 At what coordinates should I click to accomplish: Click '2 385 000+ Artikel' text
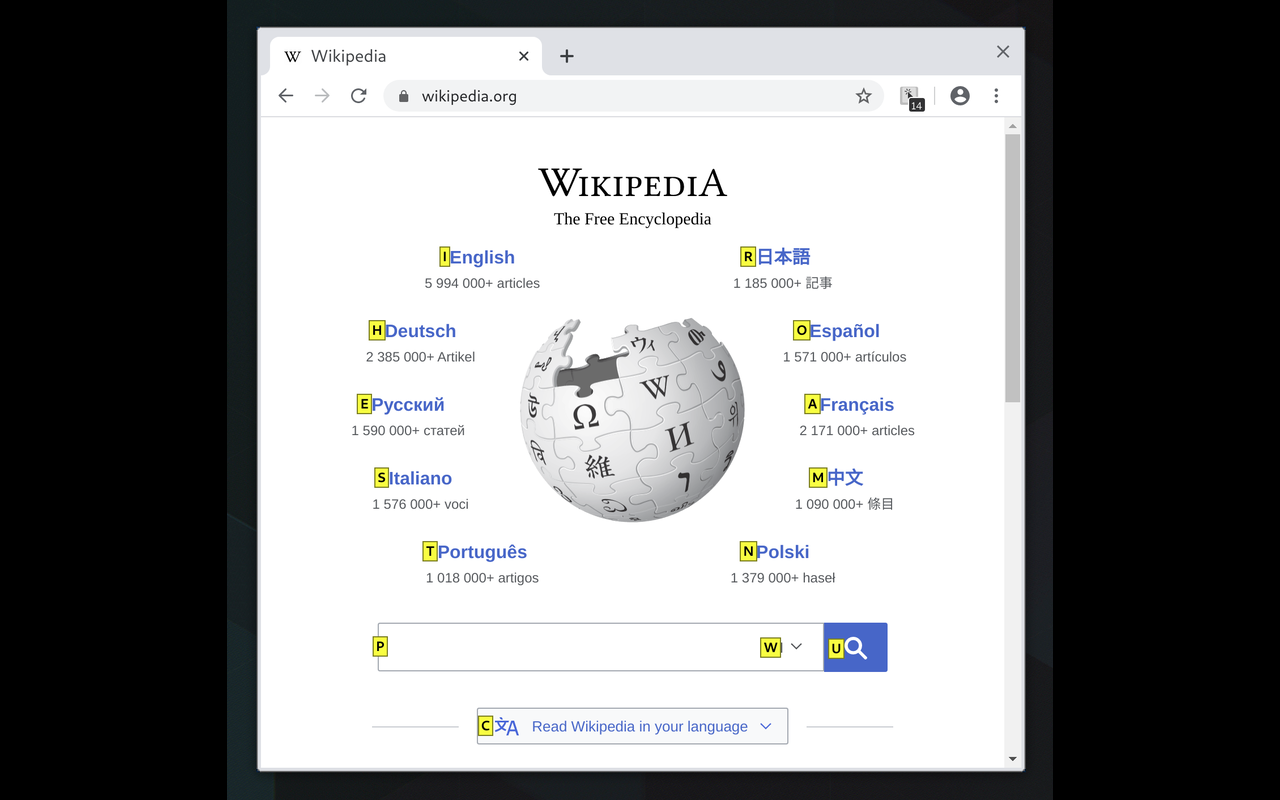click(x=420, y=357)
